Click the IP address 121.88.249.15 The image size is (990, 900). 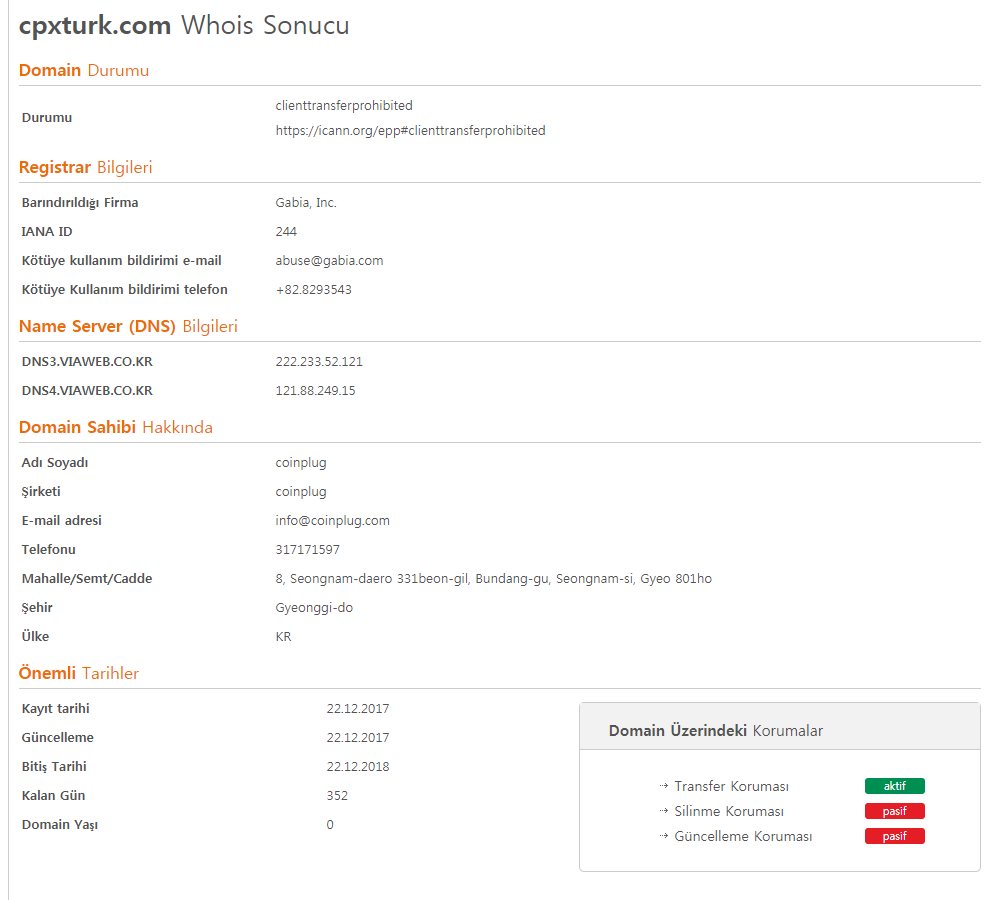[315, 391]
